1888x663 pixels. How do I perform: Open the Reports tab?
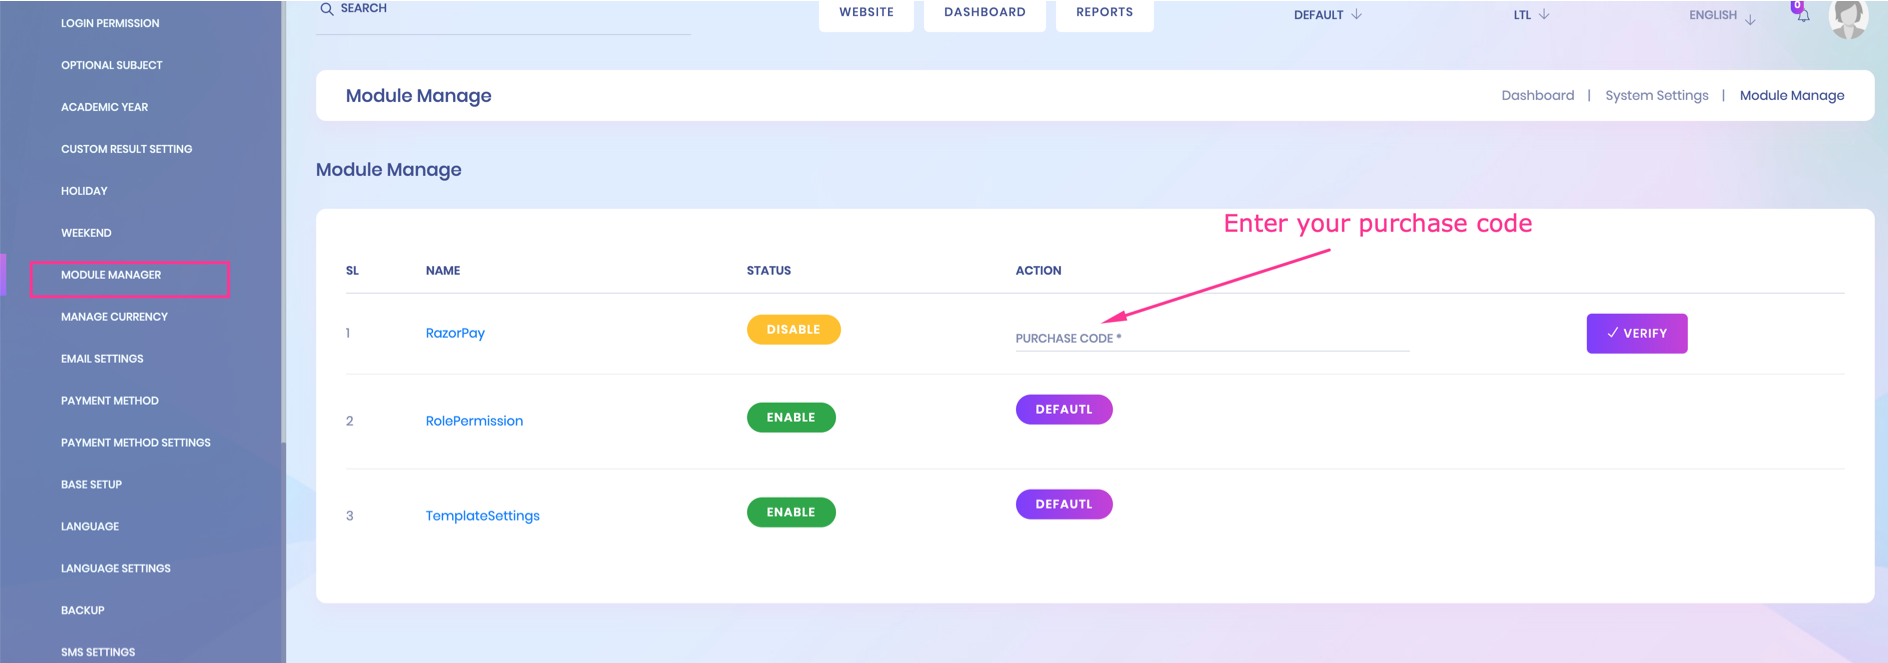[x=1104, y=13]
